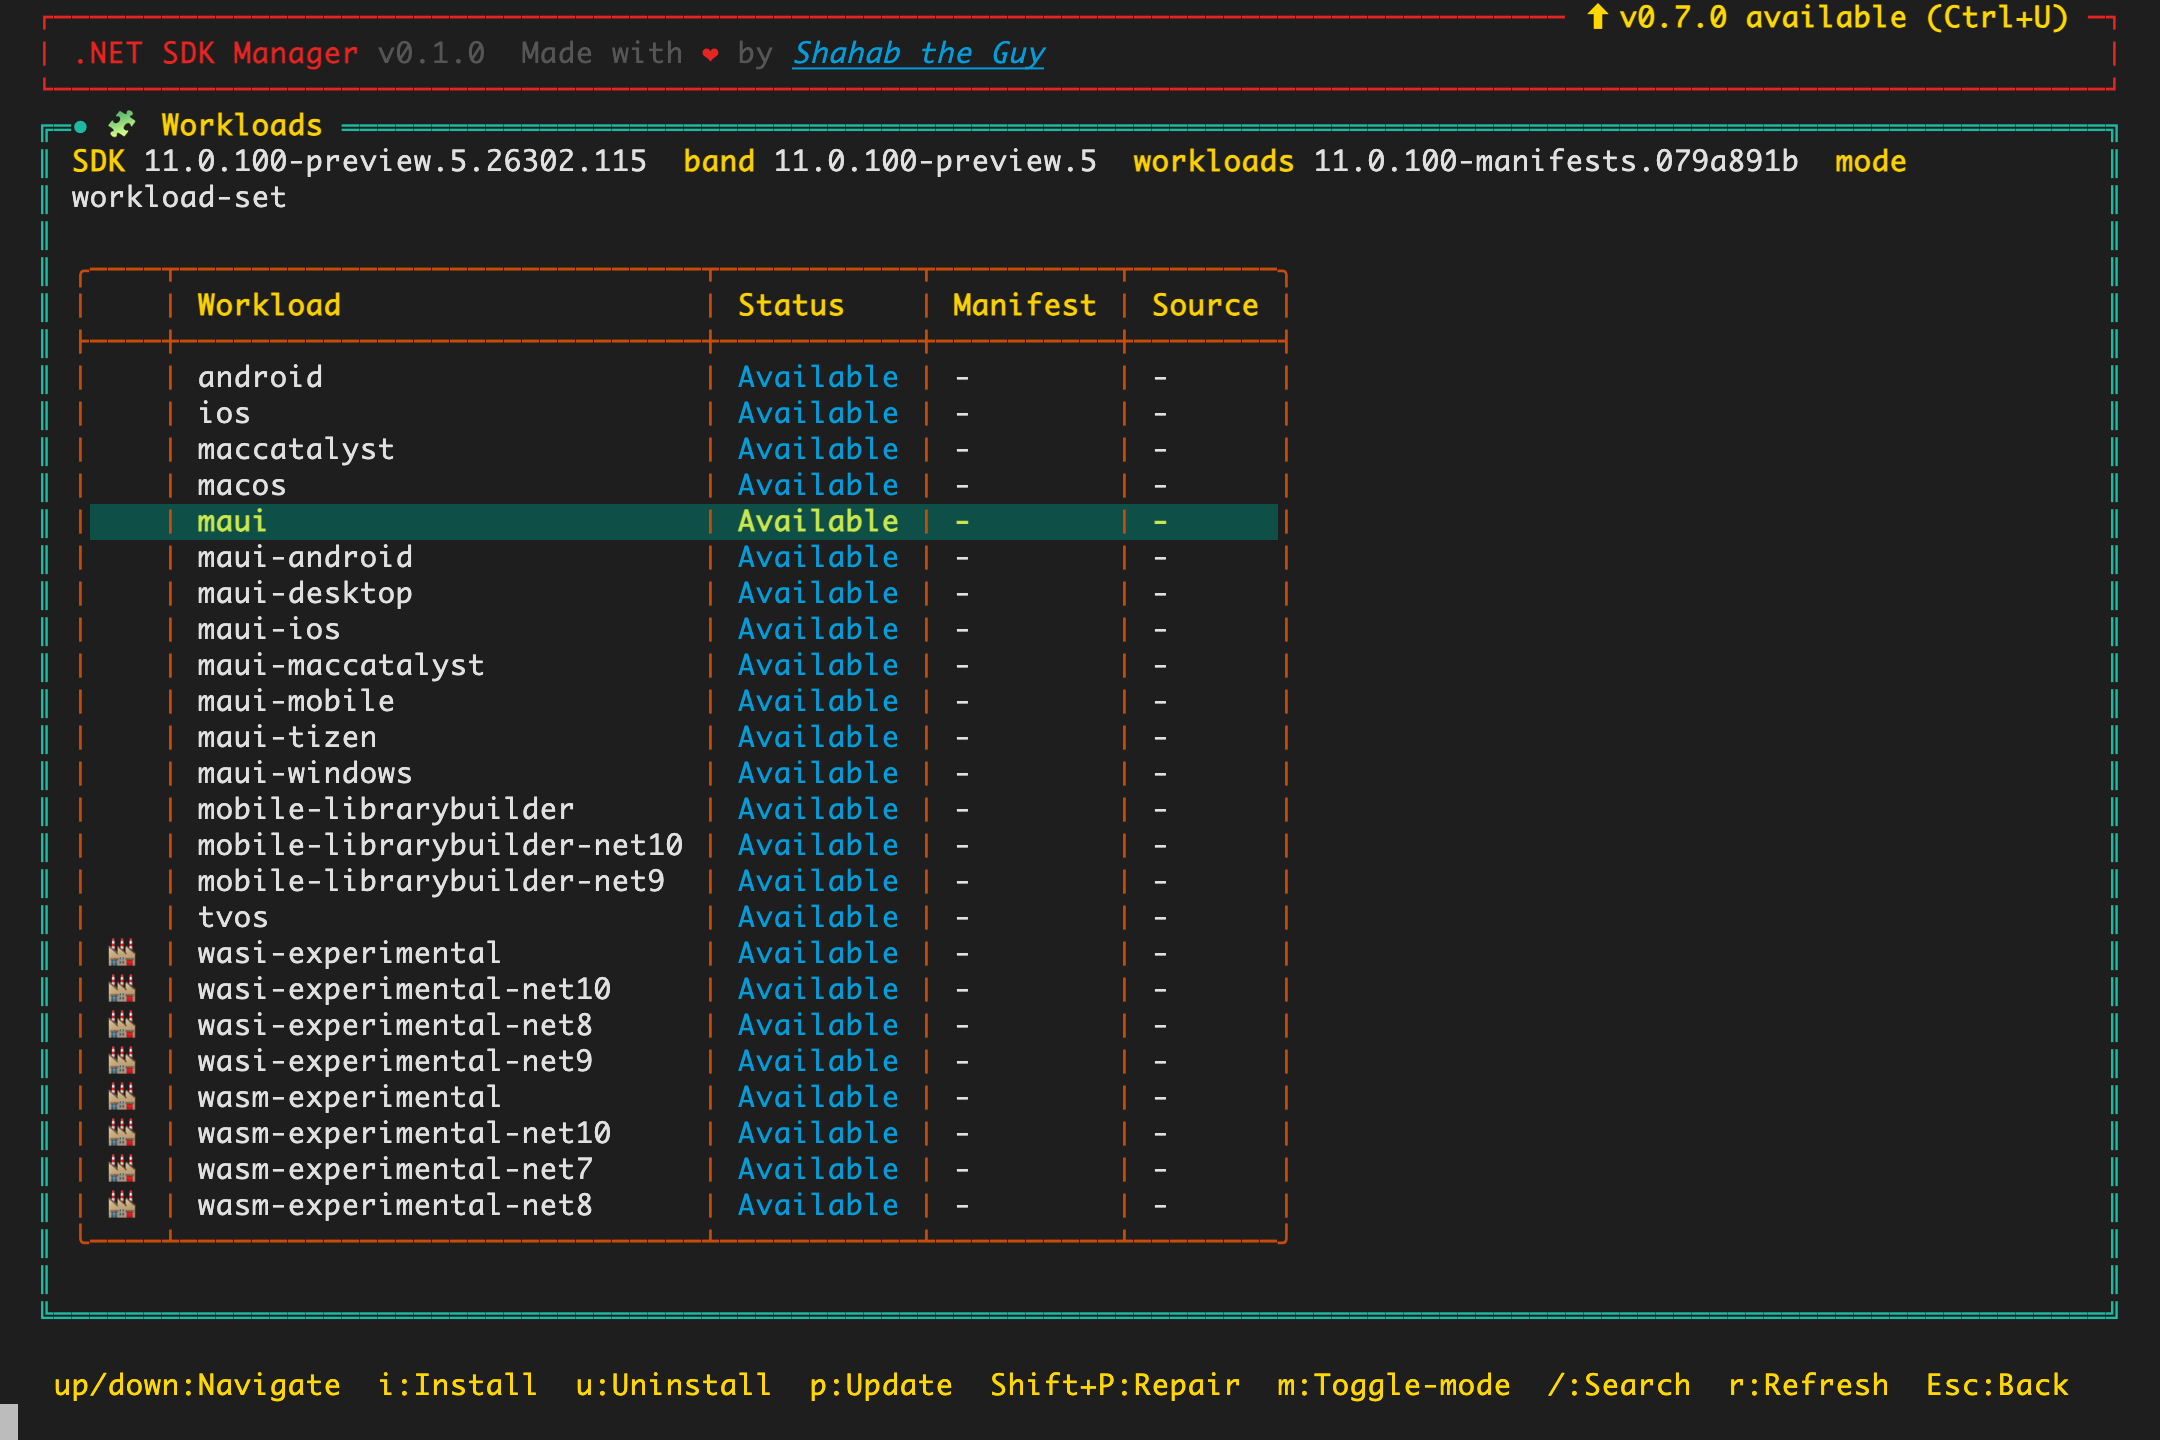Screen dimensions: 2160x1440
Task: Click the up/down:Navigate hint
Action: point(197,1385)
